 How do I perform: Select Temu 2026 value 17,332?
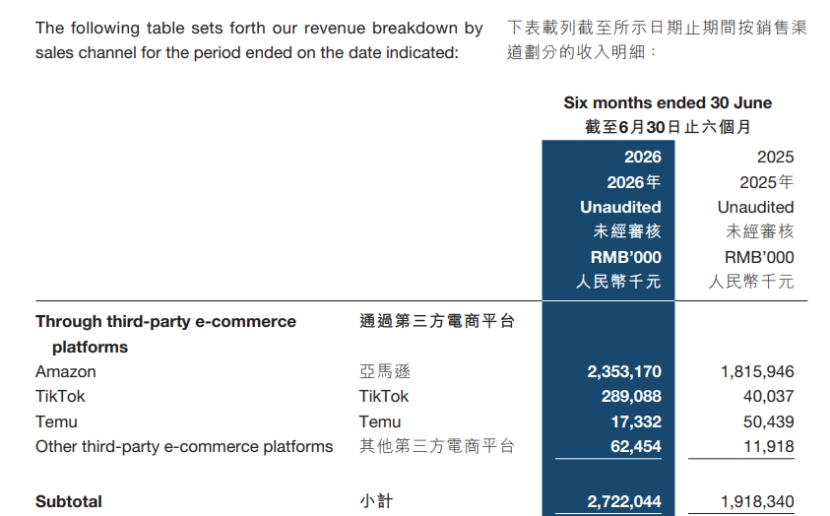point(636,422)
